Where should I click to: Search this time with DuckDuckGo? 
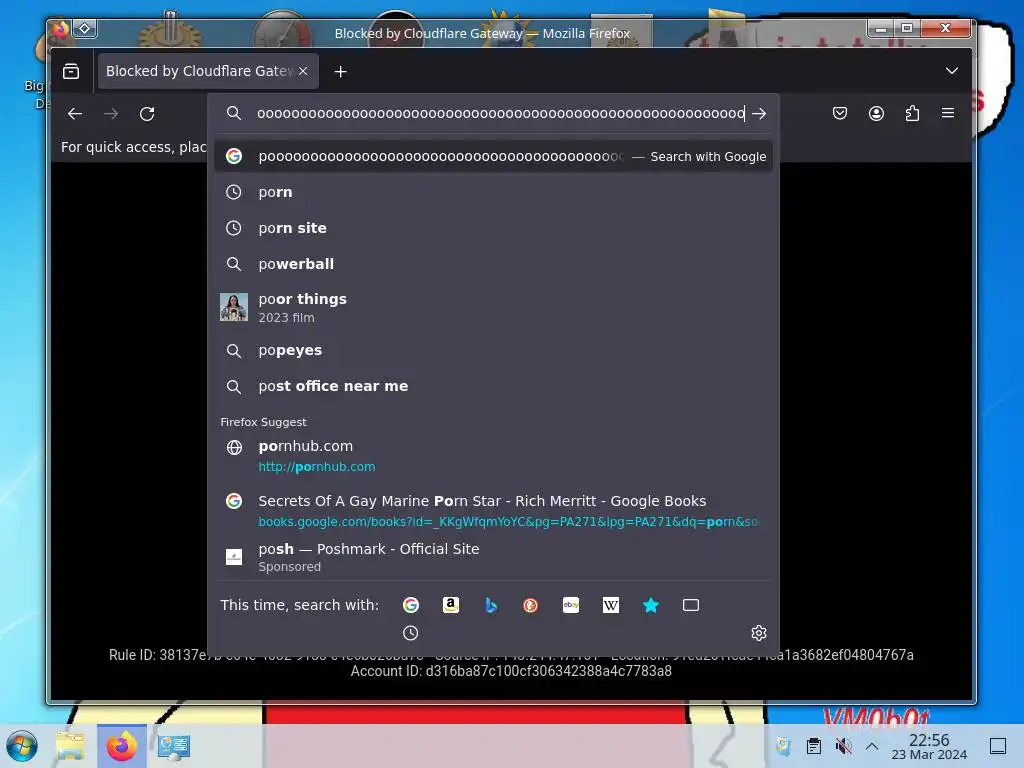coord(530,605)
